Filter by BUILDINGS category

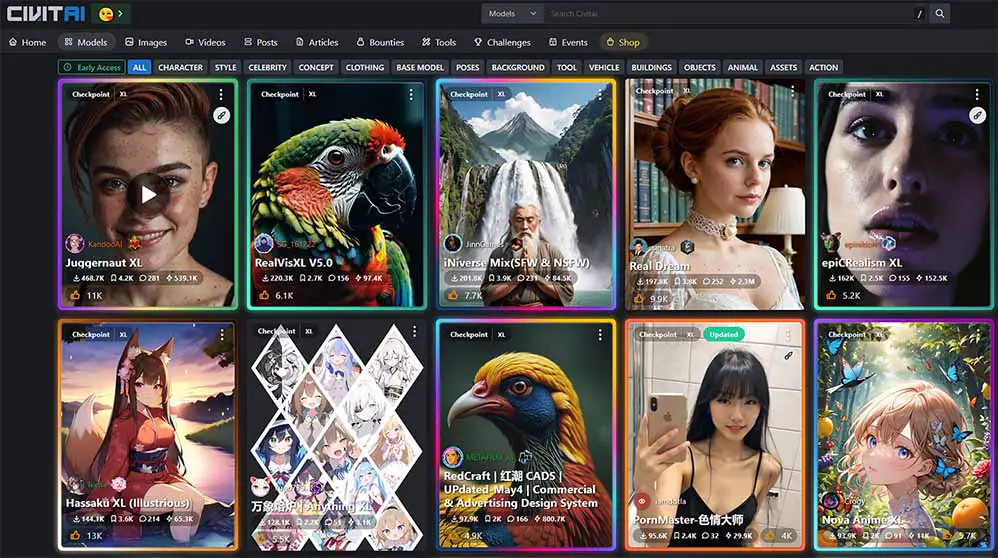(x=651, y=67)
